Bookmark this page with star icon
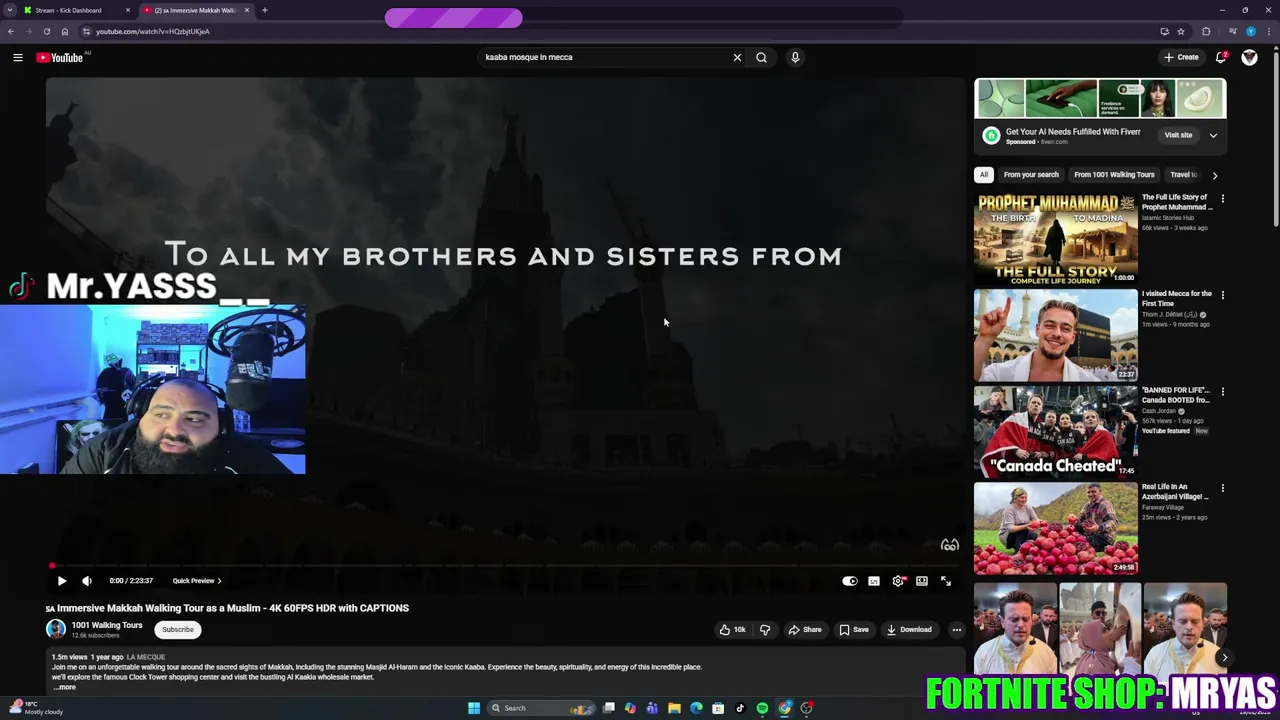This screenshot has height=720, width=1280. pyautogui.click(x=1181, y=31)
